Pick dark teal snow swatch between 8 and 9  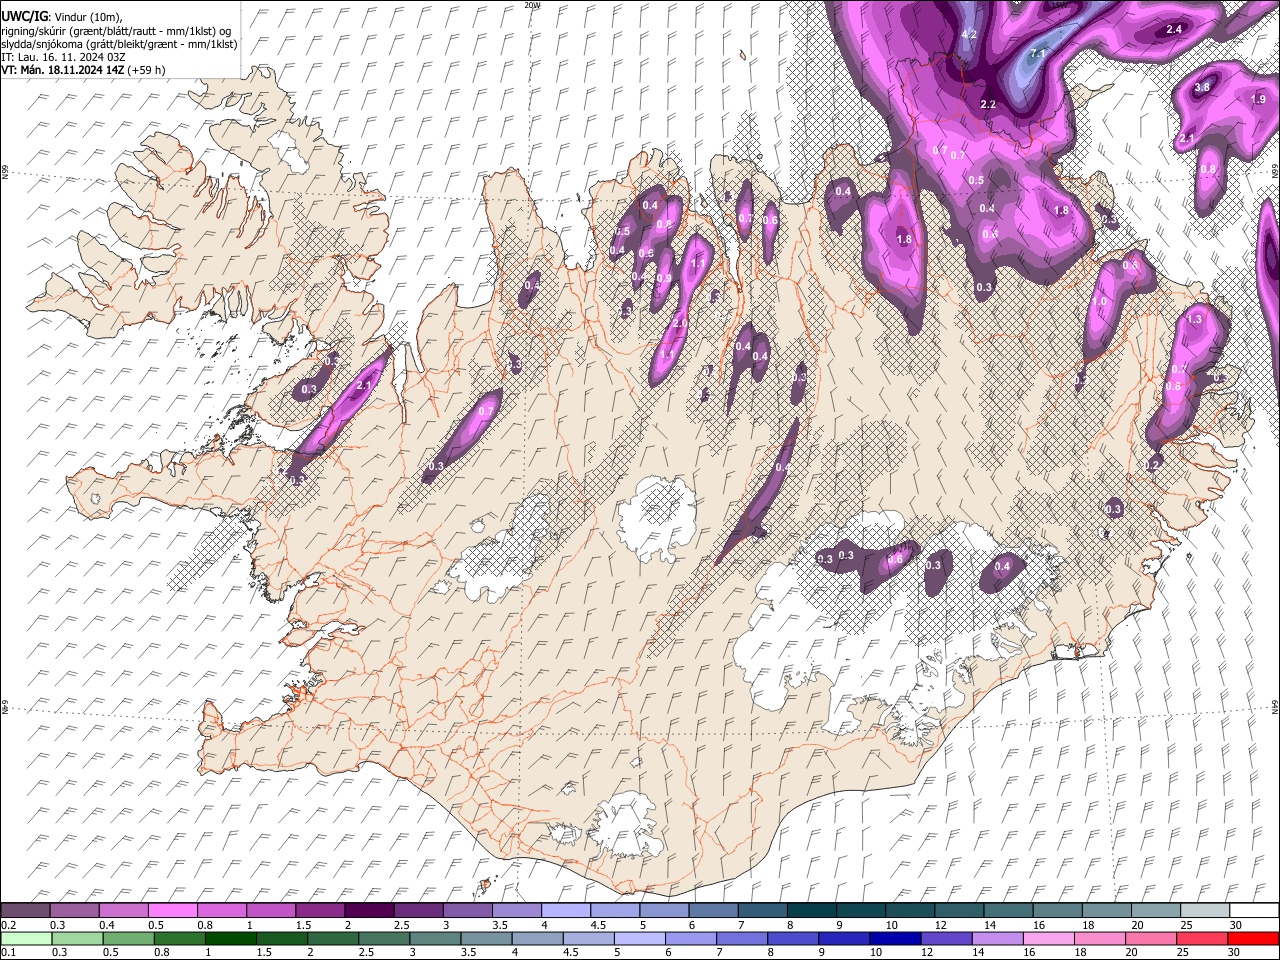(x=811, y=911)
